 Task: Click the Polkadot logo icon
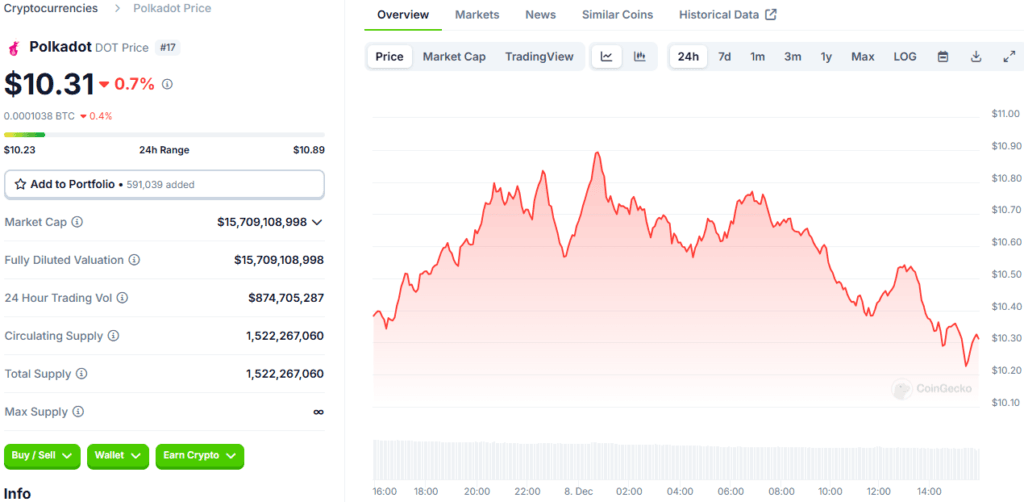click(13, 48)
